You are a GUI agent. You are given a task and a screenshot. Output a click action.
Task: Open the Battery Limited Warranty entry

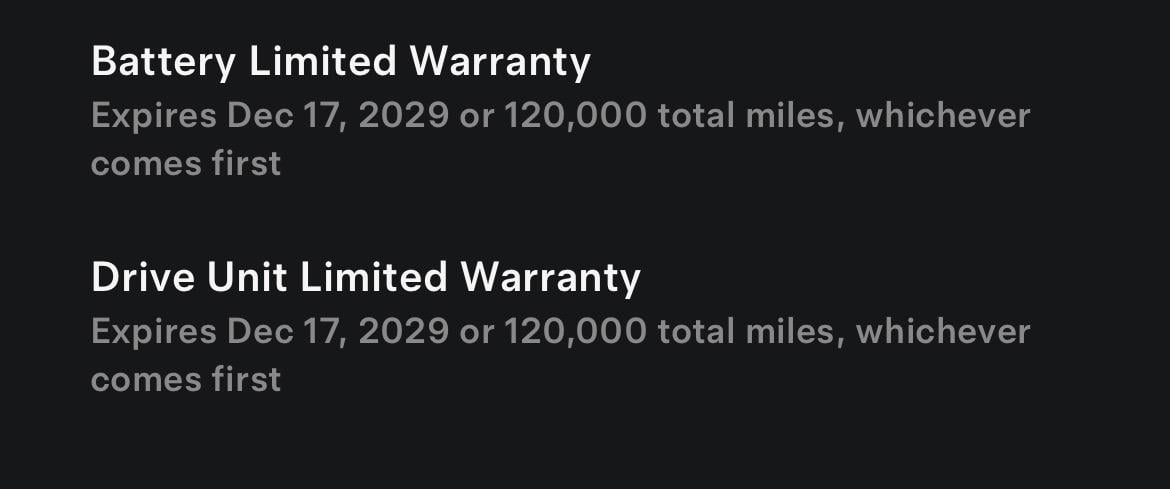pyautogui.click(x=340, y=62)
